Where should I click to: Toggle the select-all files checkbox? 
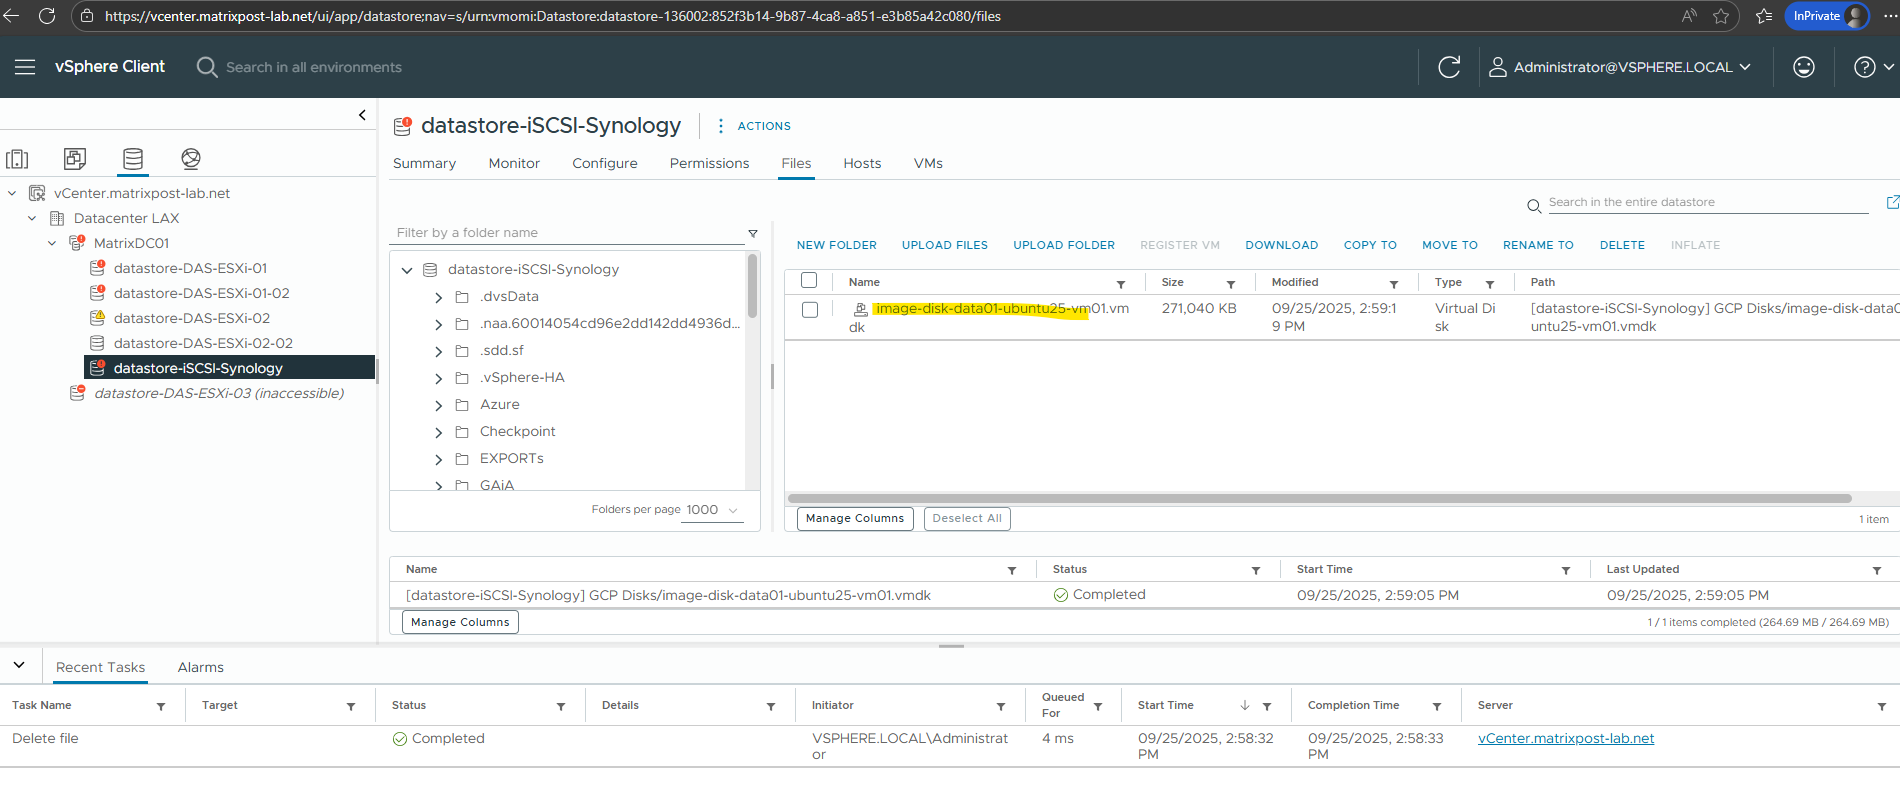tap(809, 281)
